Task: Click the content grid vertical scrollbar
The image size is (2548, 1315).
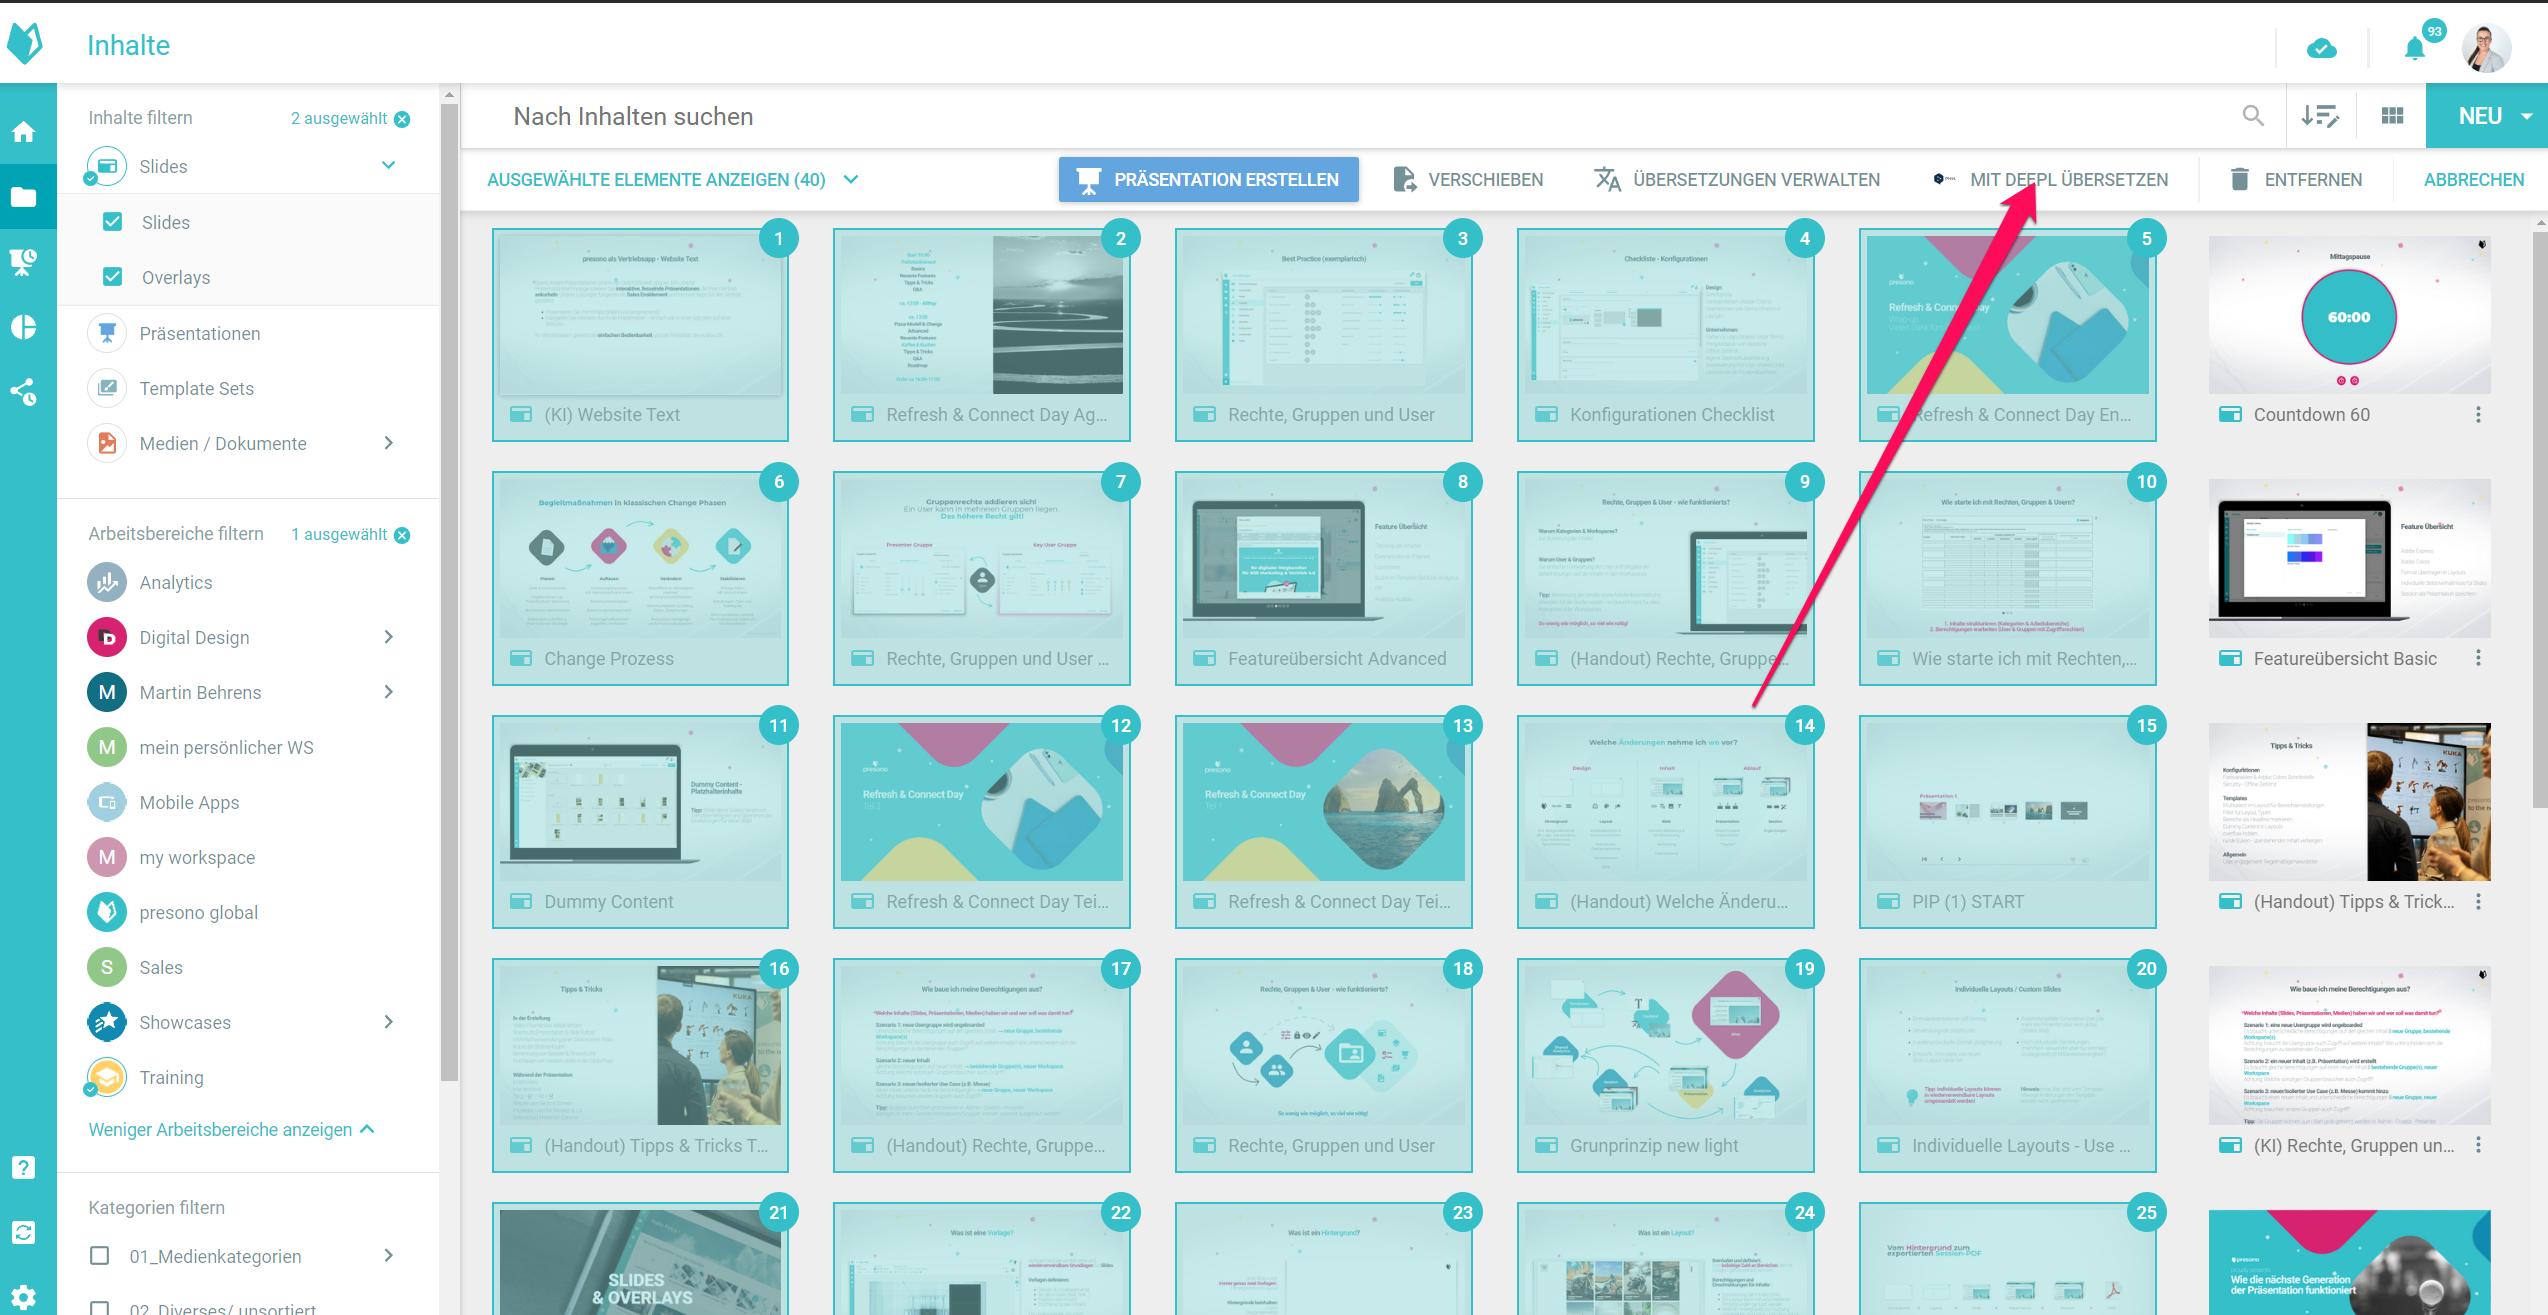Action: pyautogui.click(x=2540, y=520)
